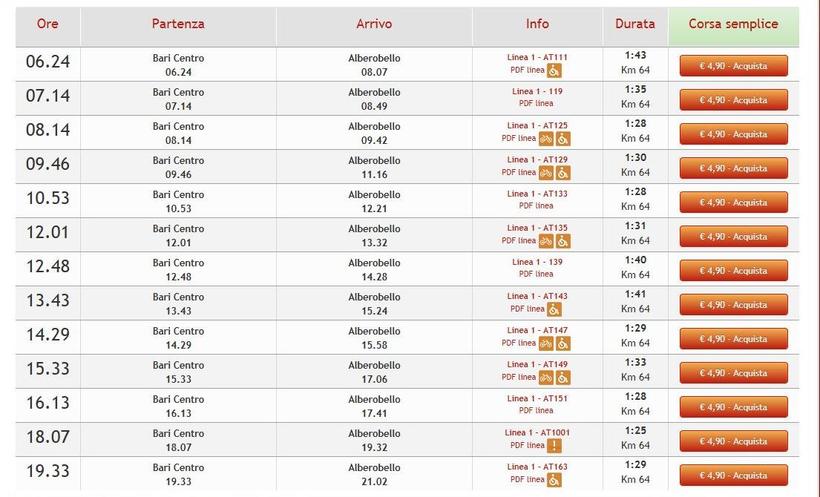Viewport: 820px width, 497px height.
Task: Open the Linea 1 - 139 link
Action: pyautogui.click(x=536, y=262)
